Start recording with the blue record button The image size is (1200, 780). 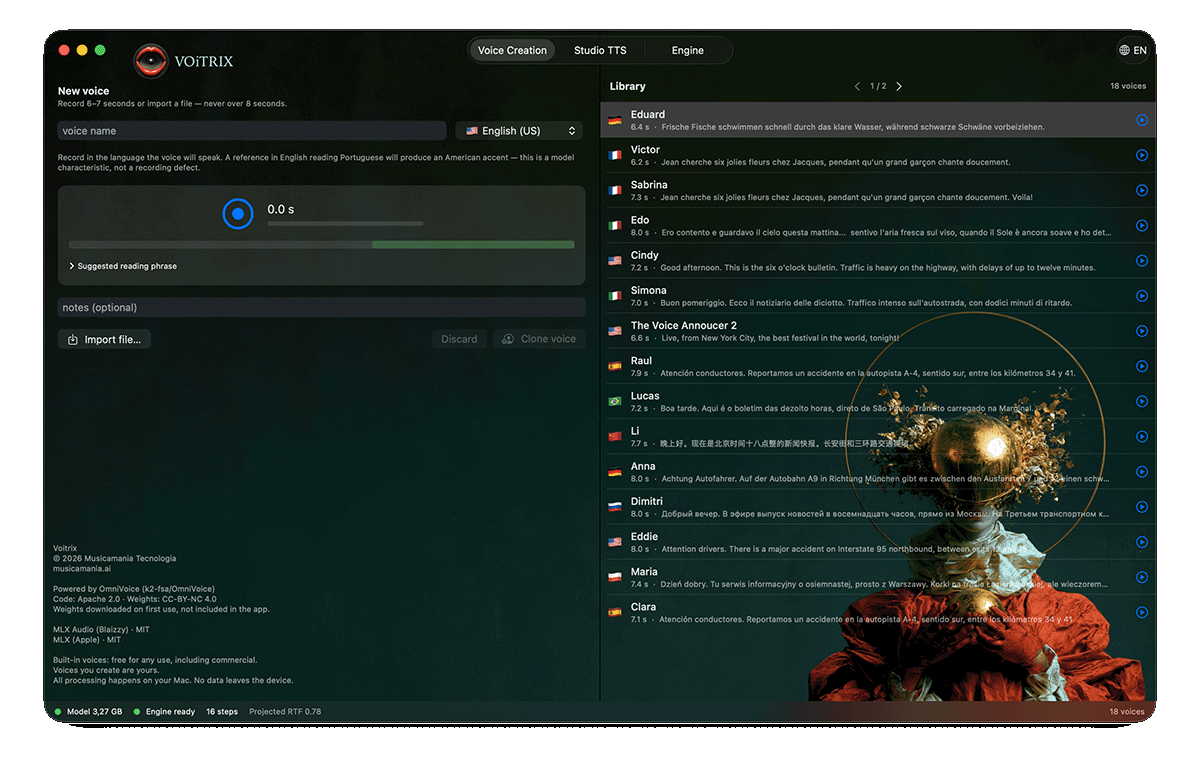238,213
